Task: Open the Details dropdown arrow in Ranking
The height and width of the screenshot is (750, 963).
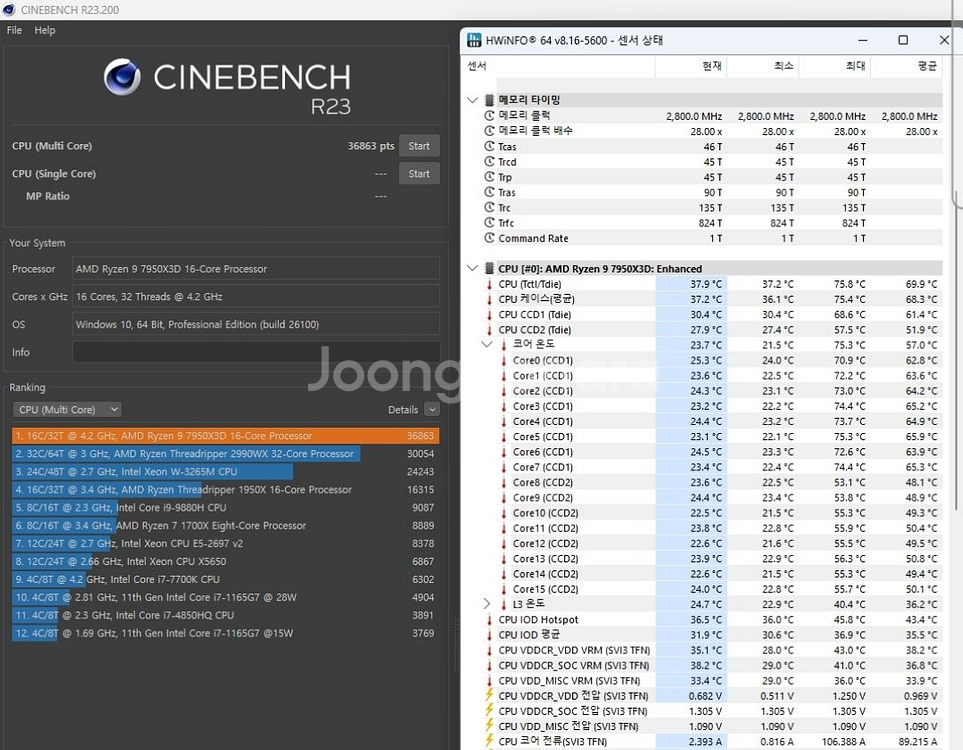Action: [x=432, y=410]
